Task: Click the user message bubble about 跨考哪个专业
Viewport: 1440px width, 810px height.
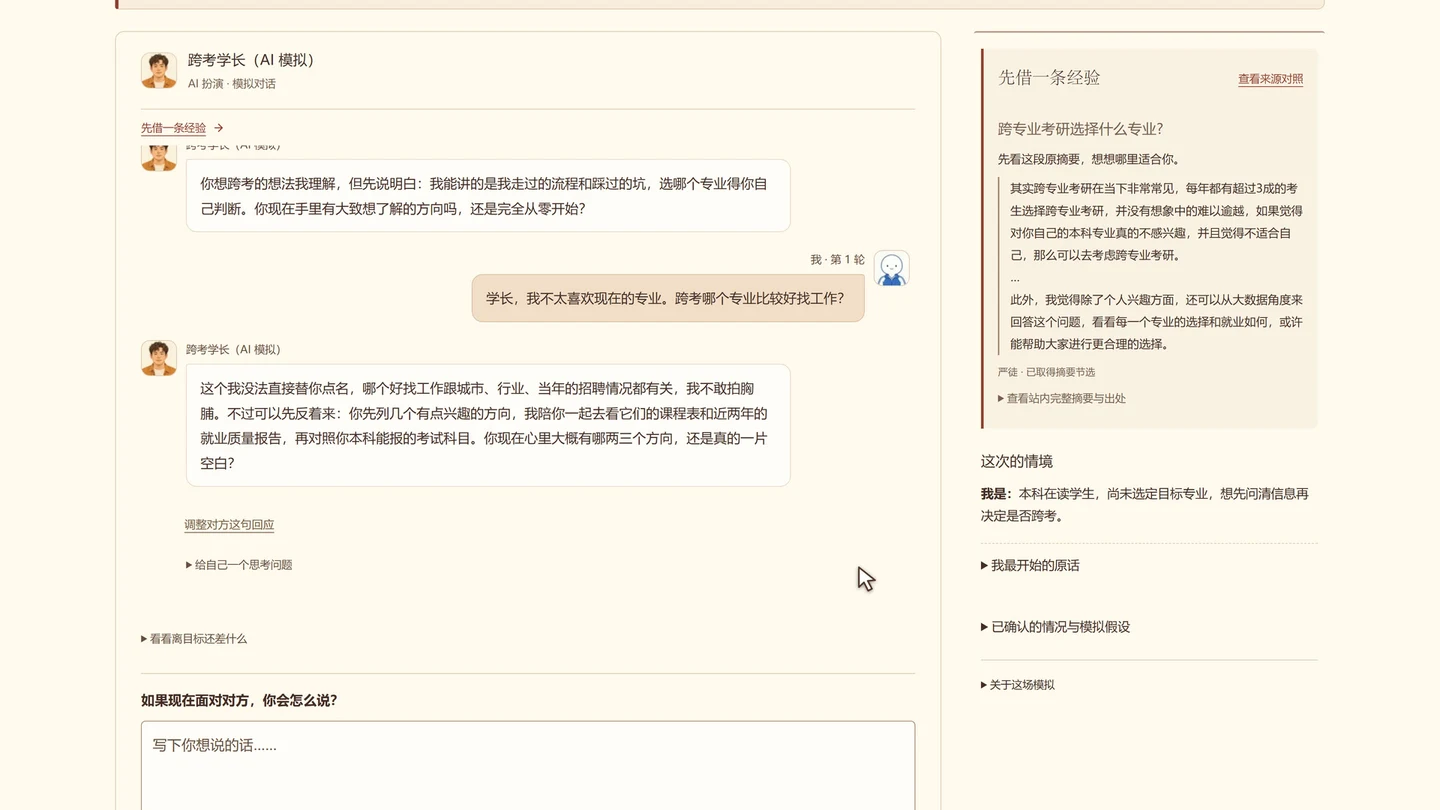Action: (667, 298)
